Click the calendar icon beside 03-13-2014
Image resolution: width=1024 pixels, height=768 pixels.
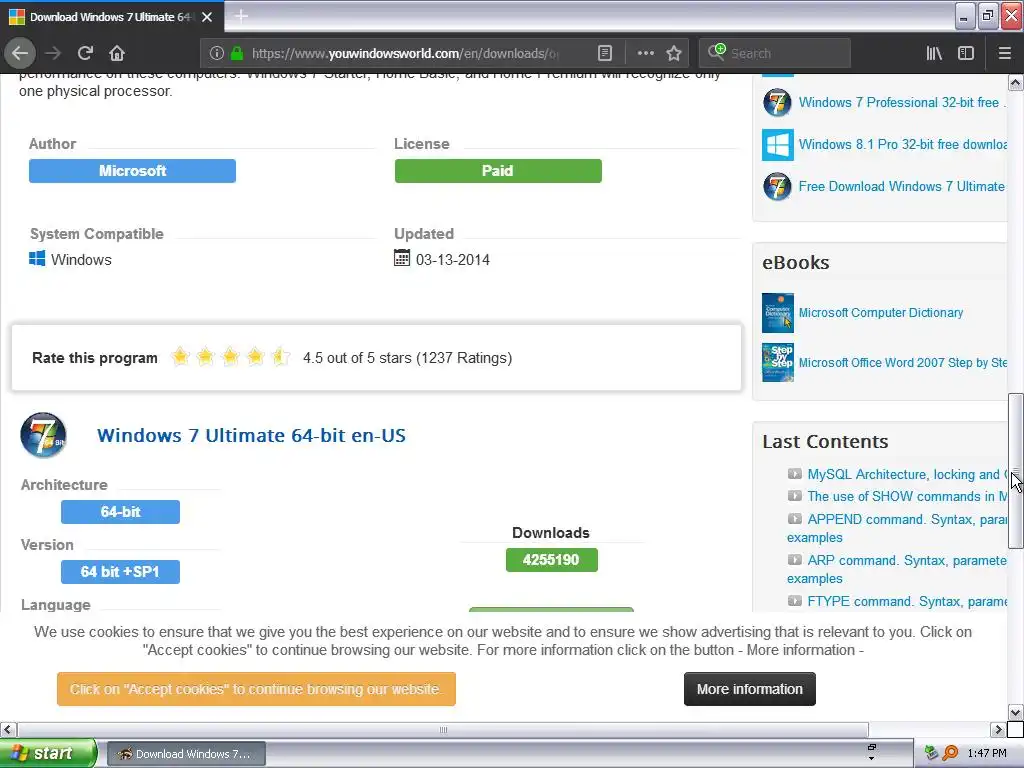click(x=402, y=258)
